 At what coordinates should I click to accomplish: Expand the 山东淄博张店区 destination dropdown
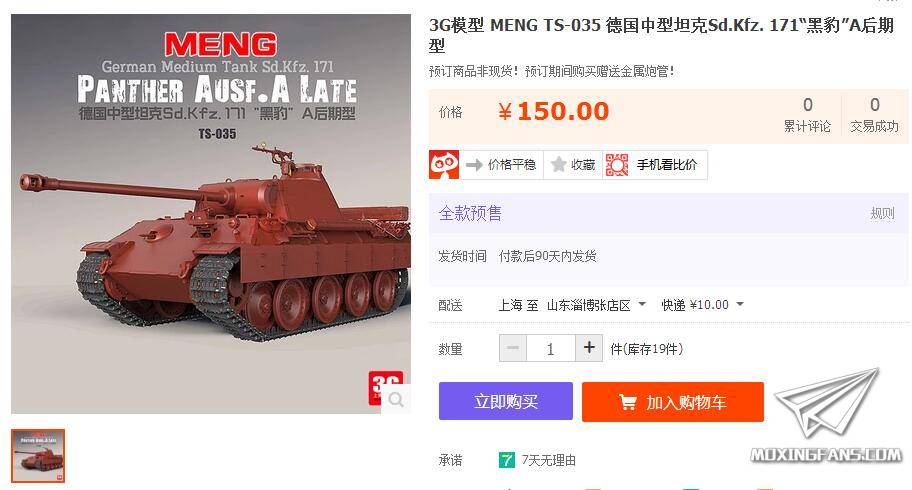click(642, 304)
